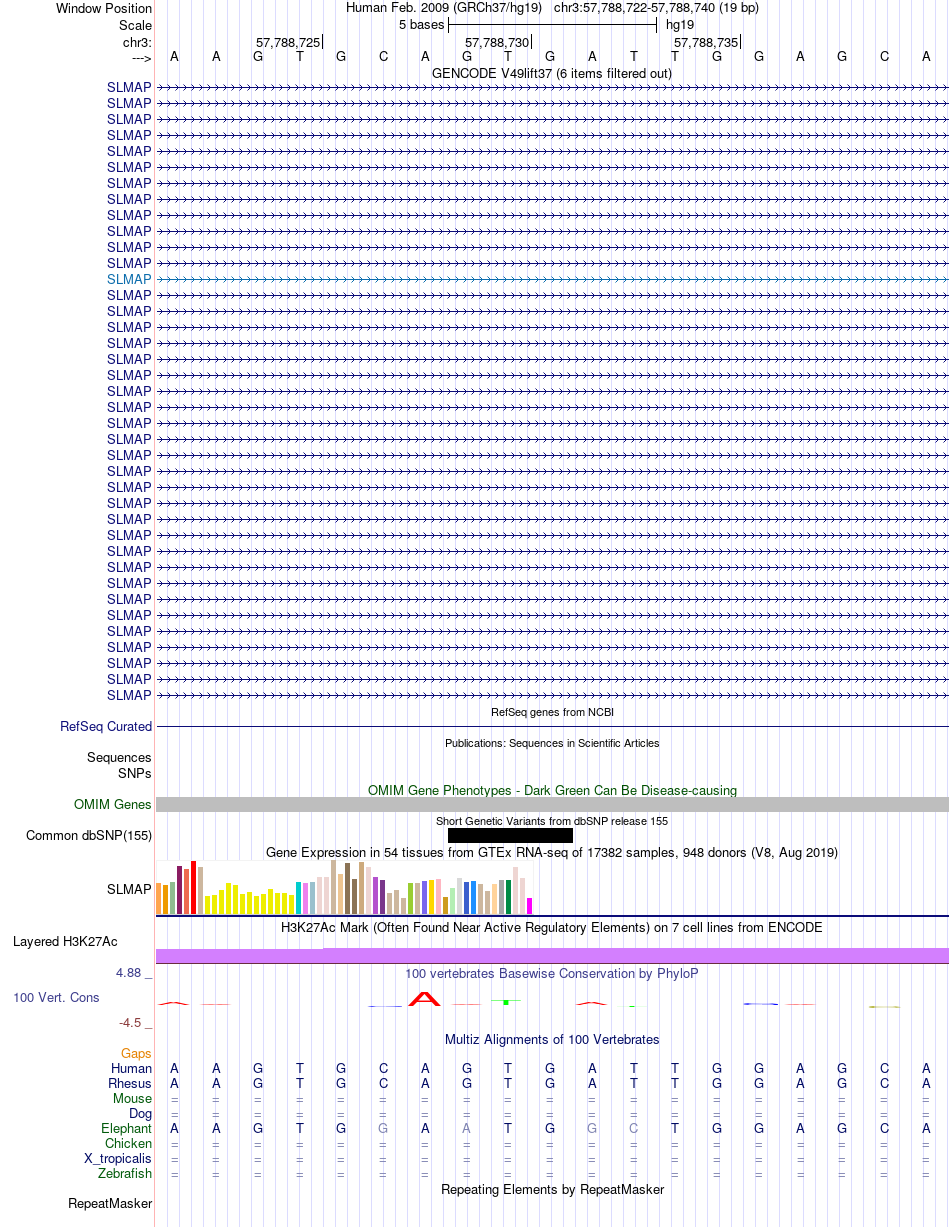Select the Scale track label
Image resolution: width=950 pixels, height=1227 pixels.
[x=135, y=25]
